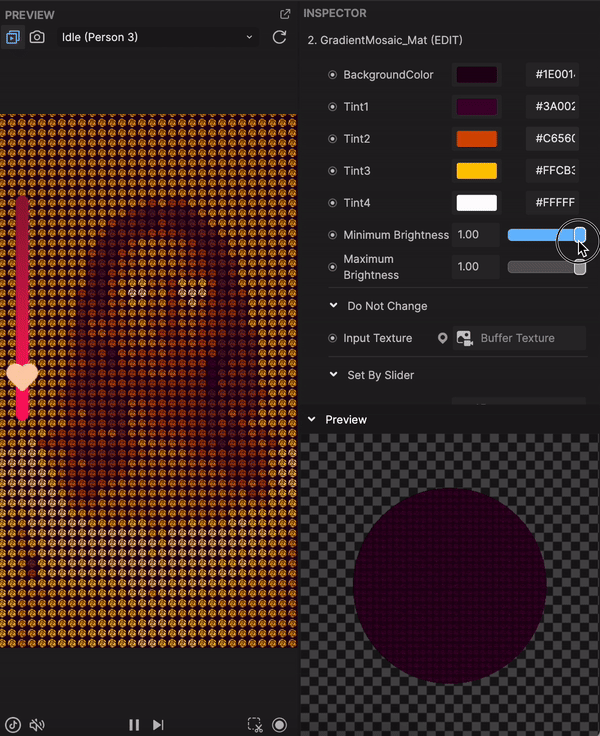
Task: Edit the BackgroundColor hex value field
Action: [553, 75]
